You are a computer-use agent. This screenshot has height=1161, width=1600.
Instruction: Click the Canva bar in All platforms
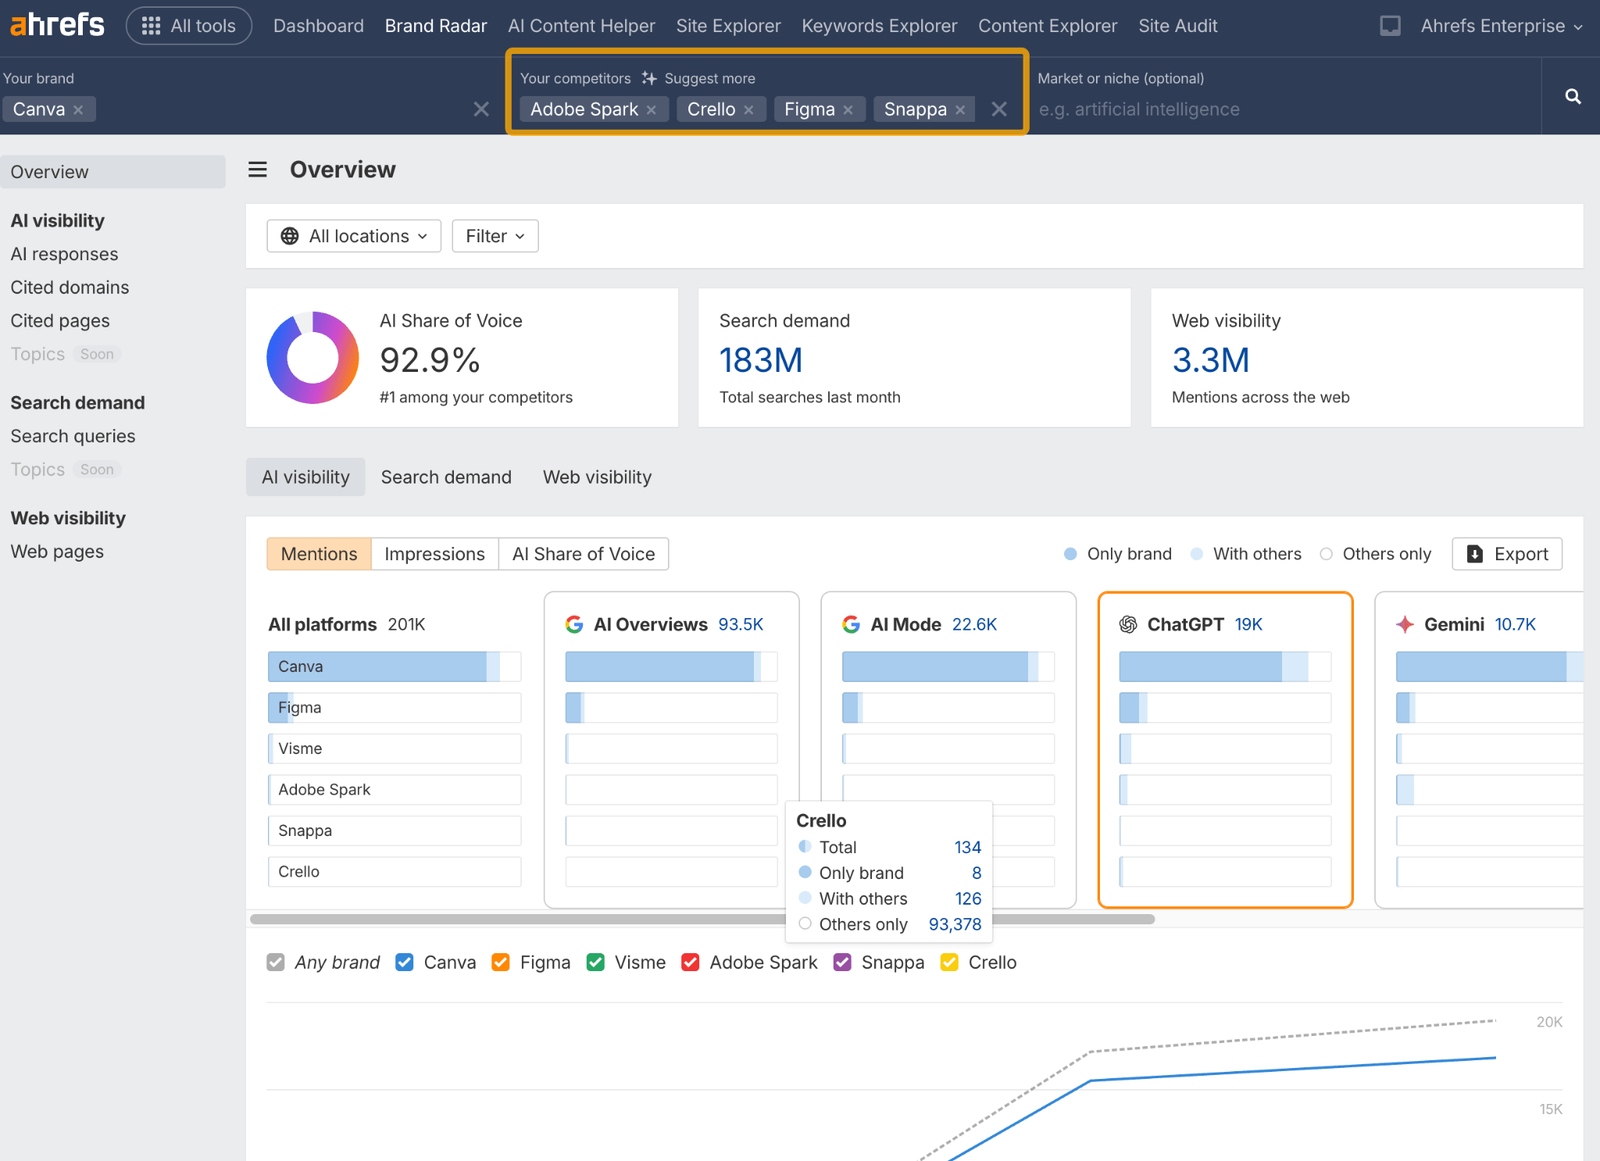(394, 666)
